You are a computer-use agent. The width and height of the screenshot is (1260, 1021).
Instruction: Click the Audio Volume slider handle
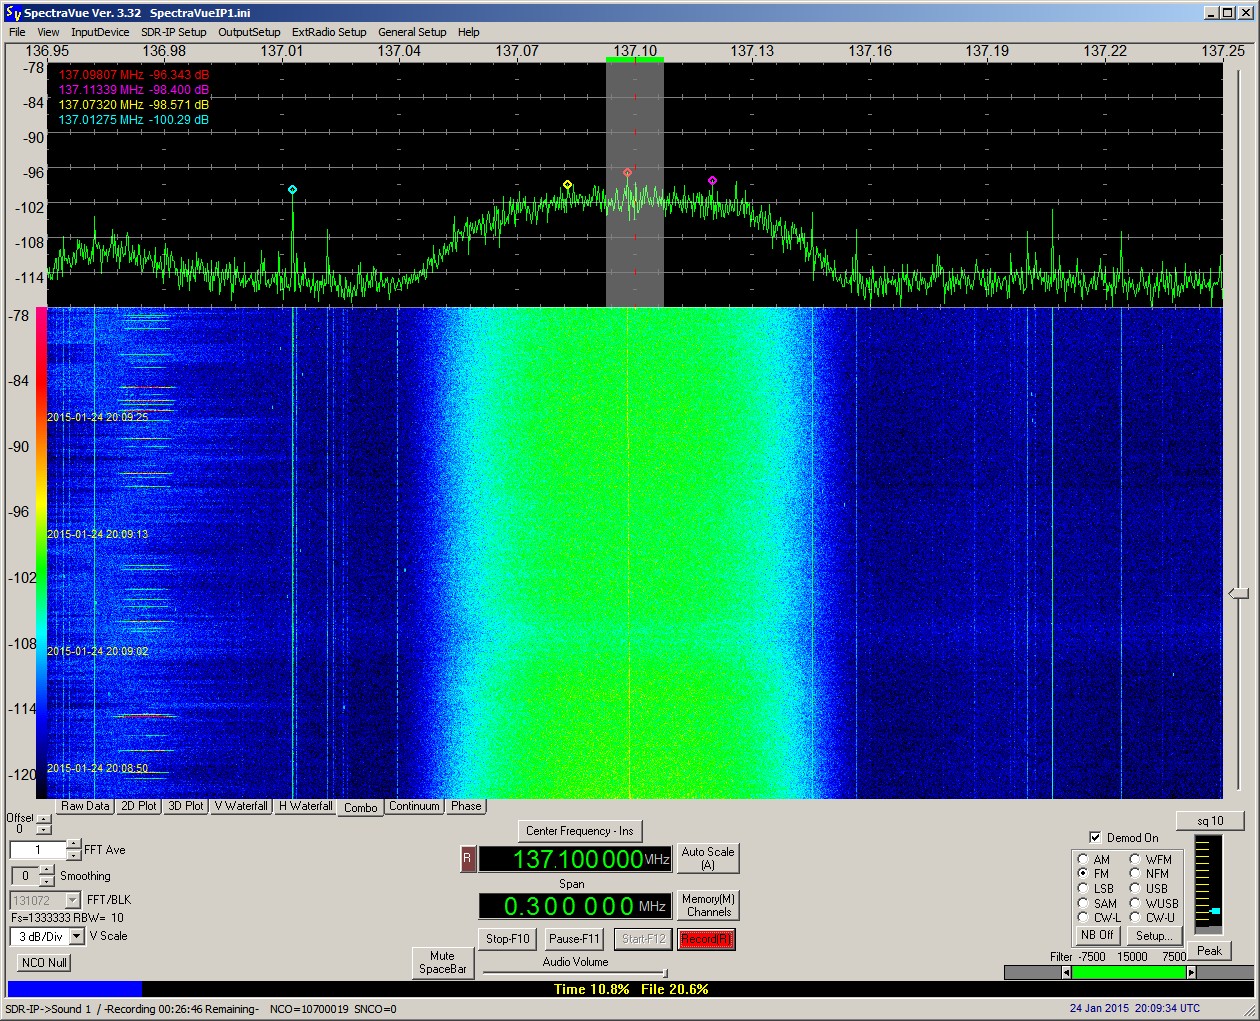pyautogui.click(x=665, y=973)
